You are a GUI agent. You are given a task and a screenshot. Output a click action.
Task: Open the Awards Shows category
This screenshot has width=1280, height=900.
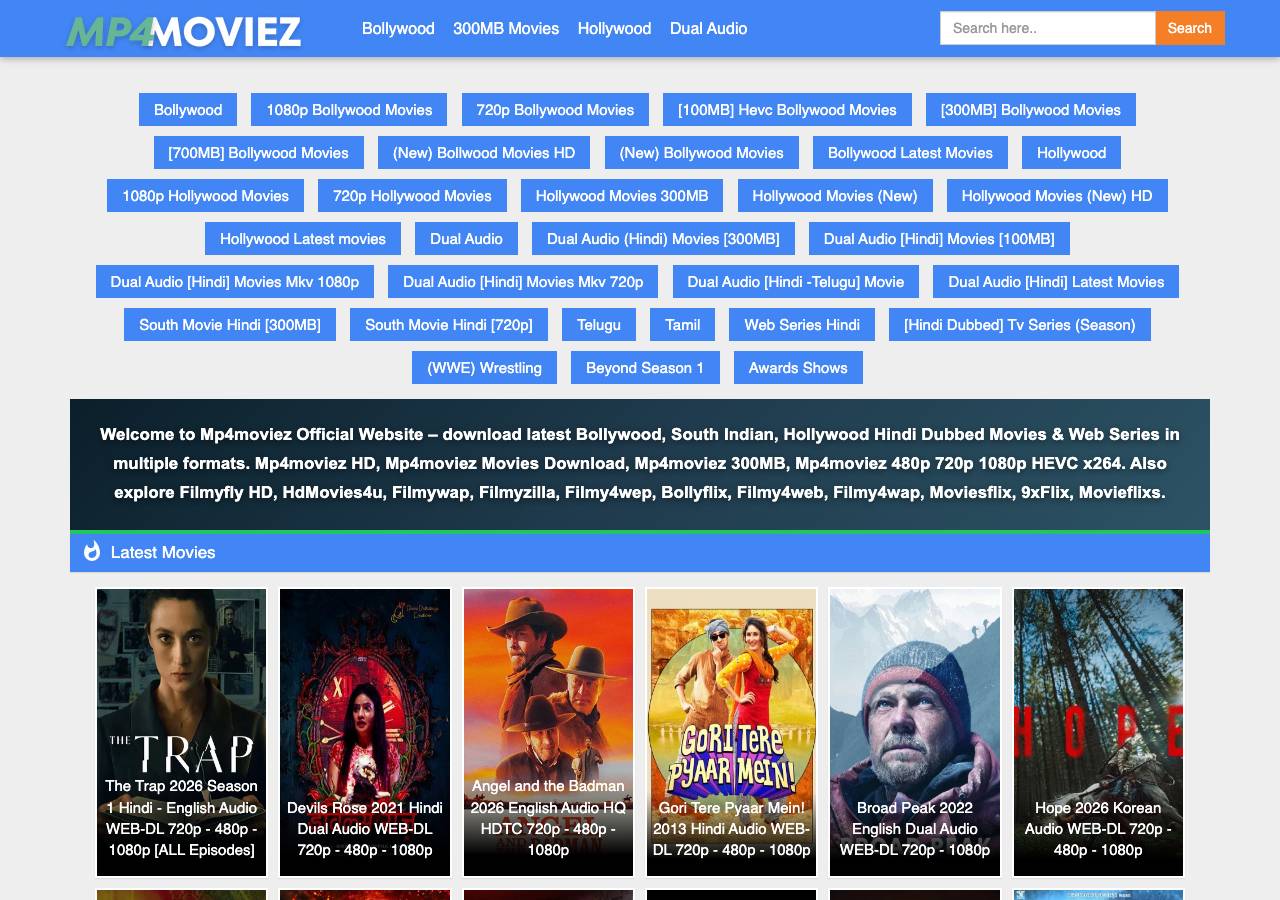pyautogui.click(x=798, y=368)
